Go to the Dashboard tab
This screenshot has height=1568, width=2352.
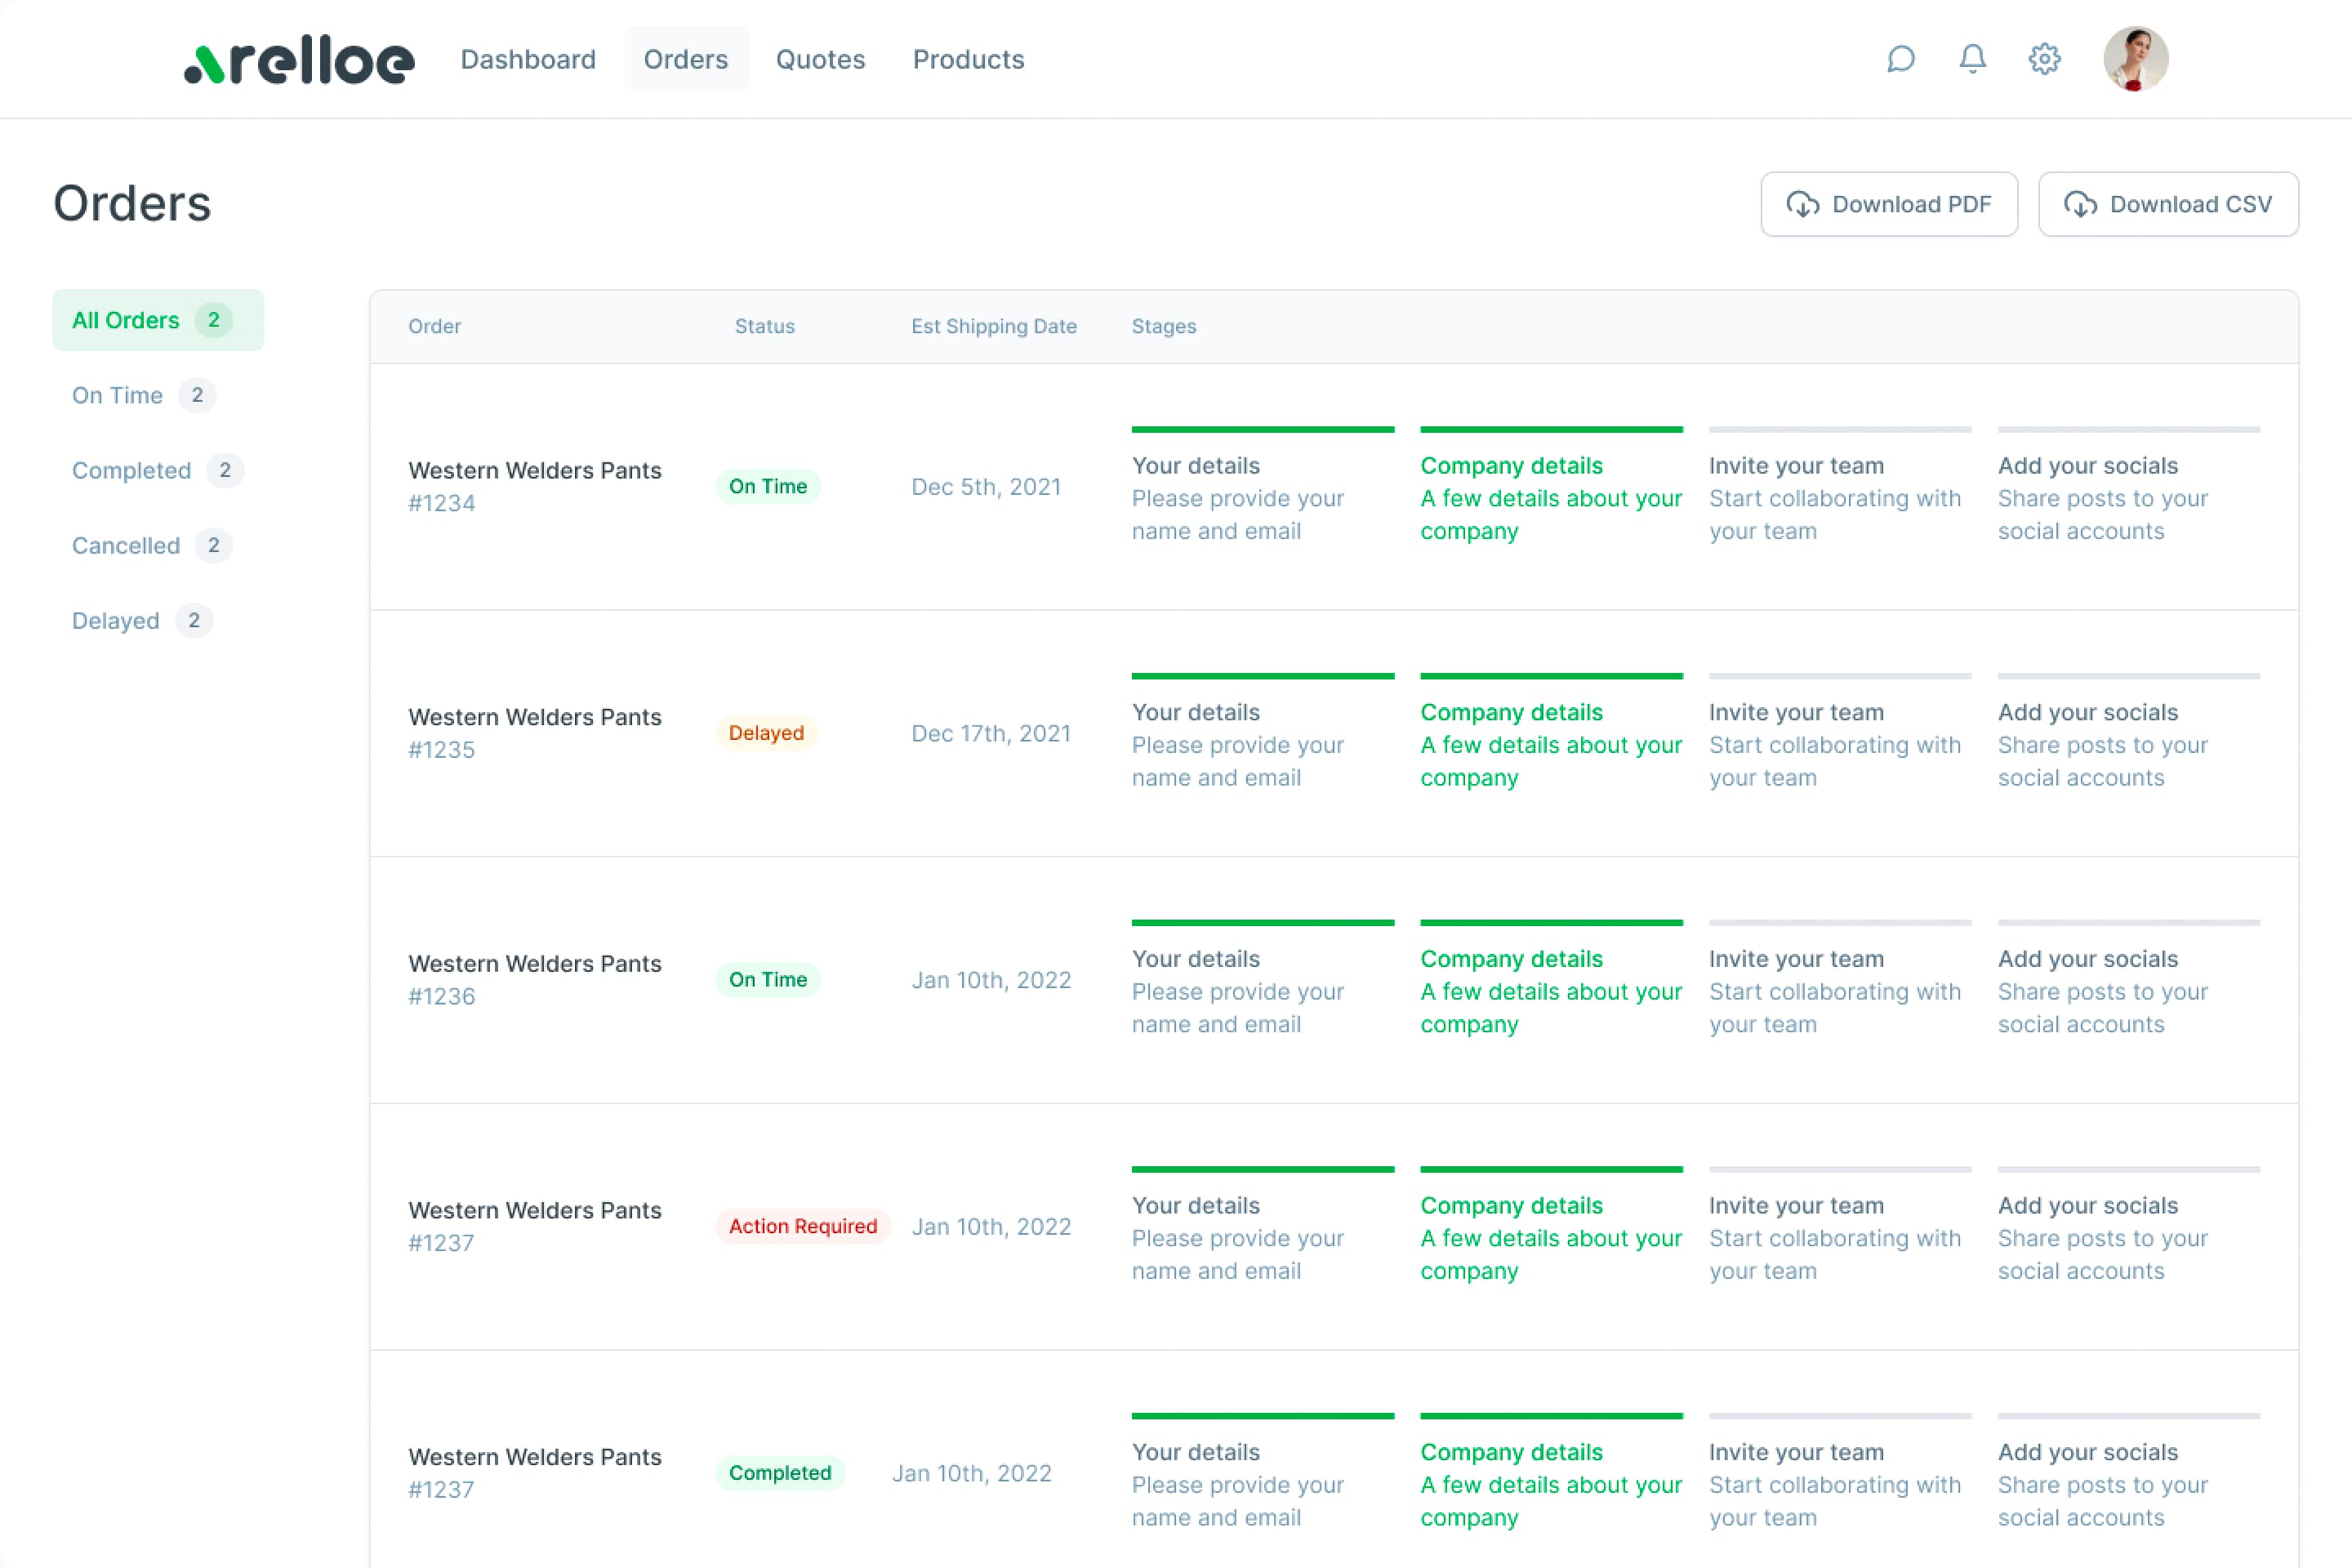point(528,59)
